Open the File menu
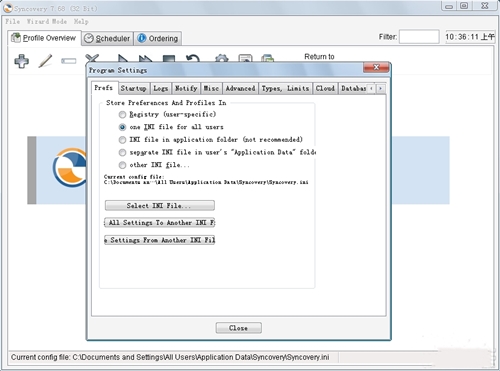 (13, 21)
